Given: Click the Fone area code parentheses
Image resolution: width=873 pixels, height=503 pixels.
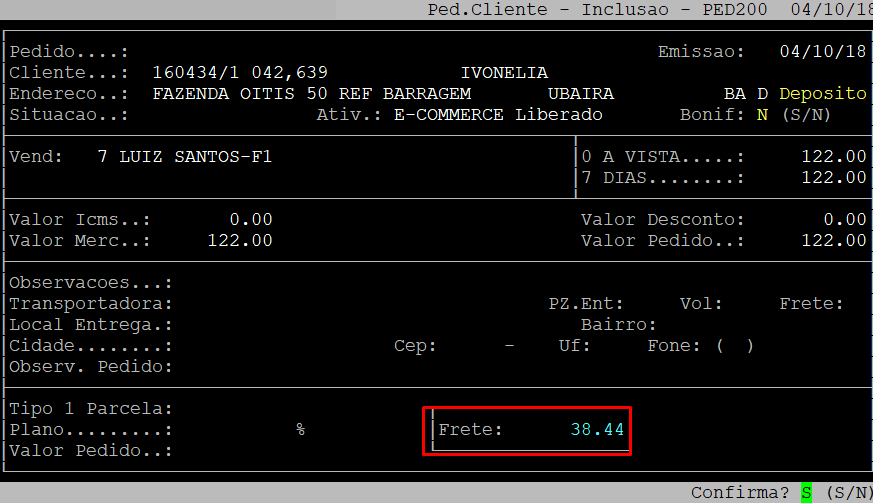Looking at the screenshot, I should (734, 346).
